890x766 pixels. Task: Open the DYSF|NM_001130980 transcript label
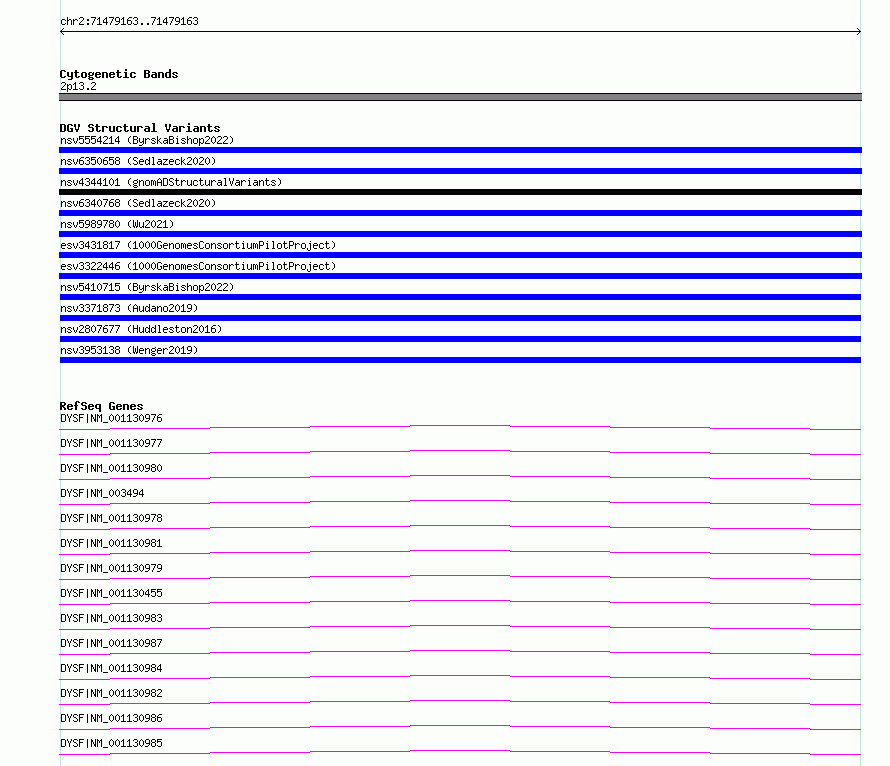(111, 468)
